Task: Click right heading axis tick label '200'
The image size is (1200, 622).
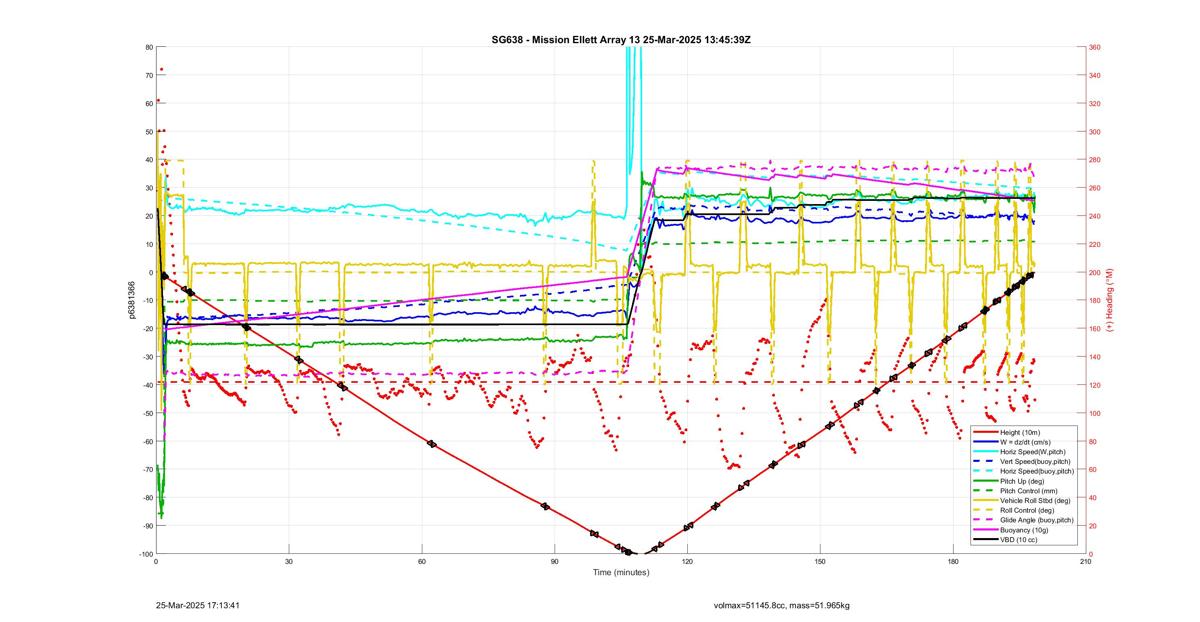Action: pos(1095,272)
